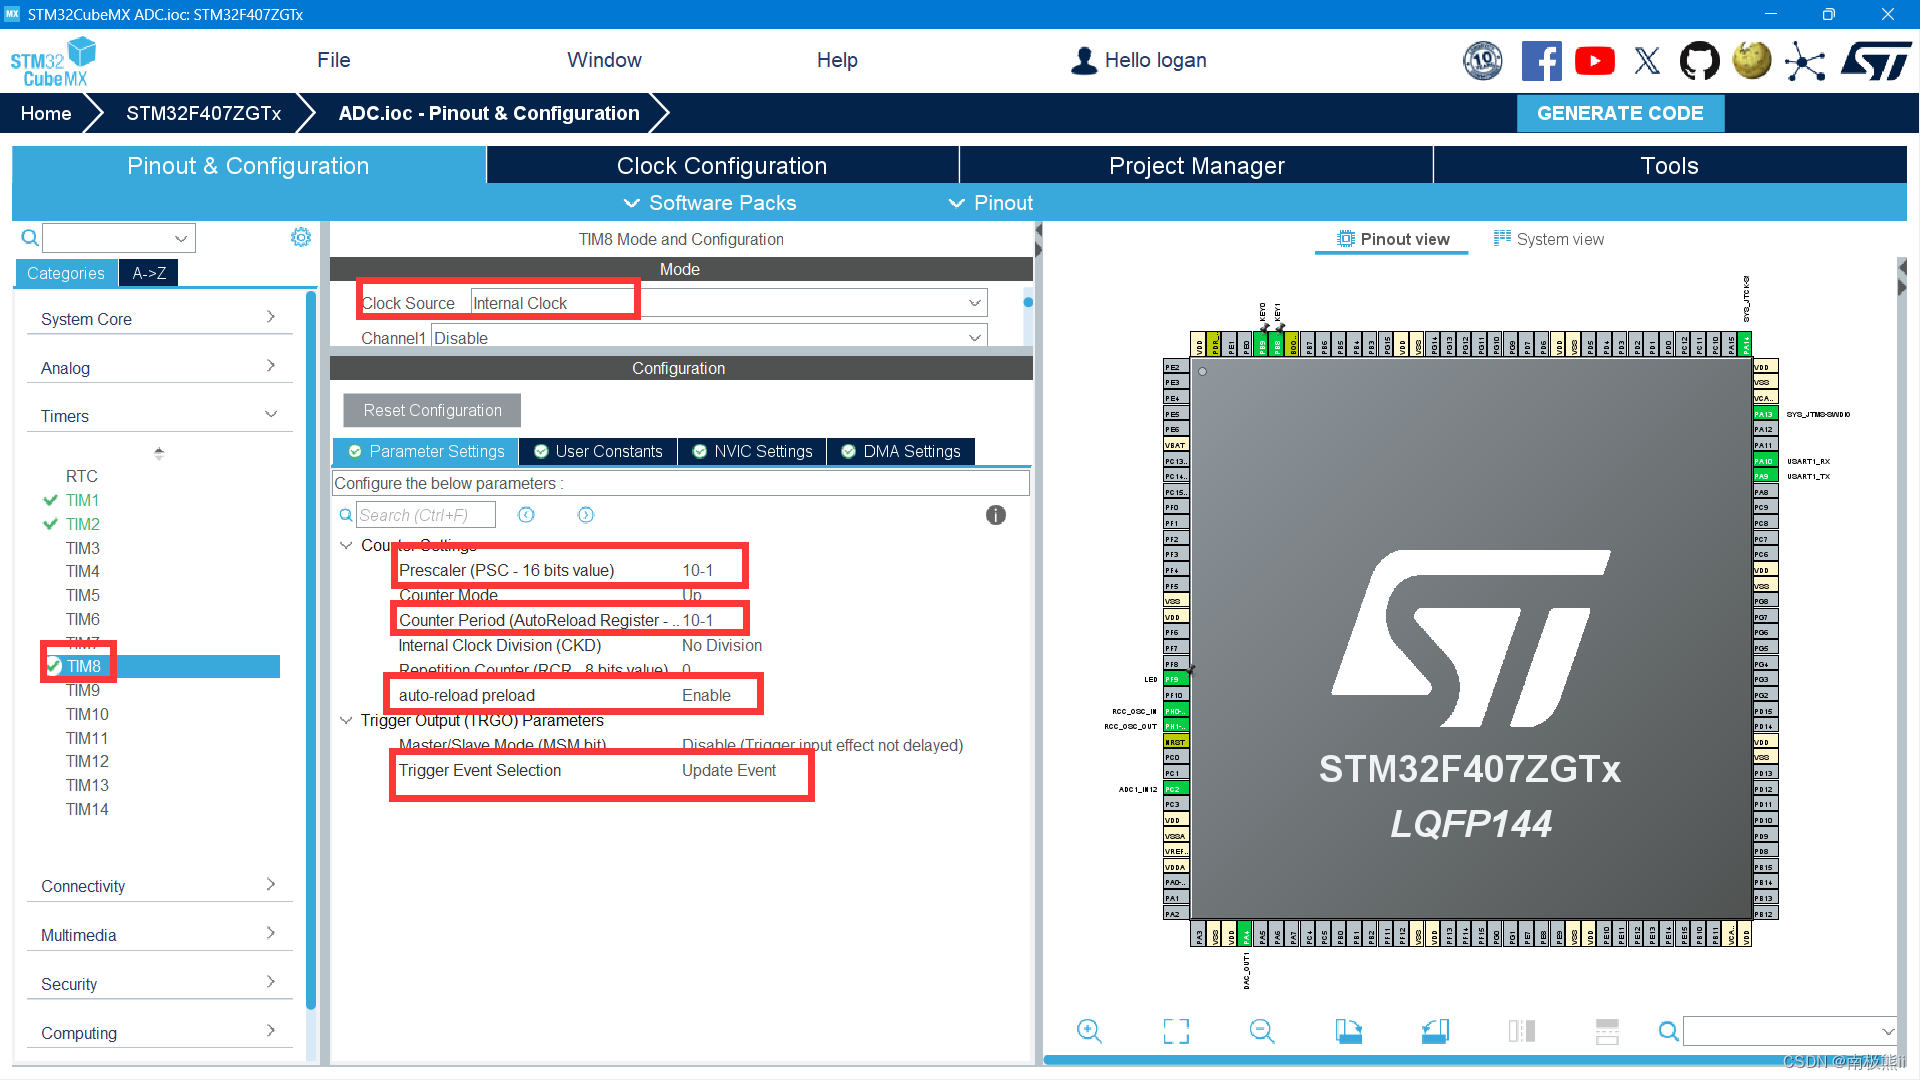Zoom into the pinout view with magnifier plus
Viewport: 1920px width, 1080px height.
pos(1089,1030)
